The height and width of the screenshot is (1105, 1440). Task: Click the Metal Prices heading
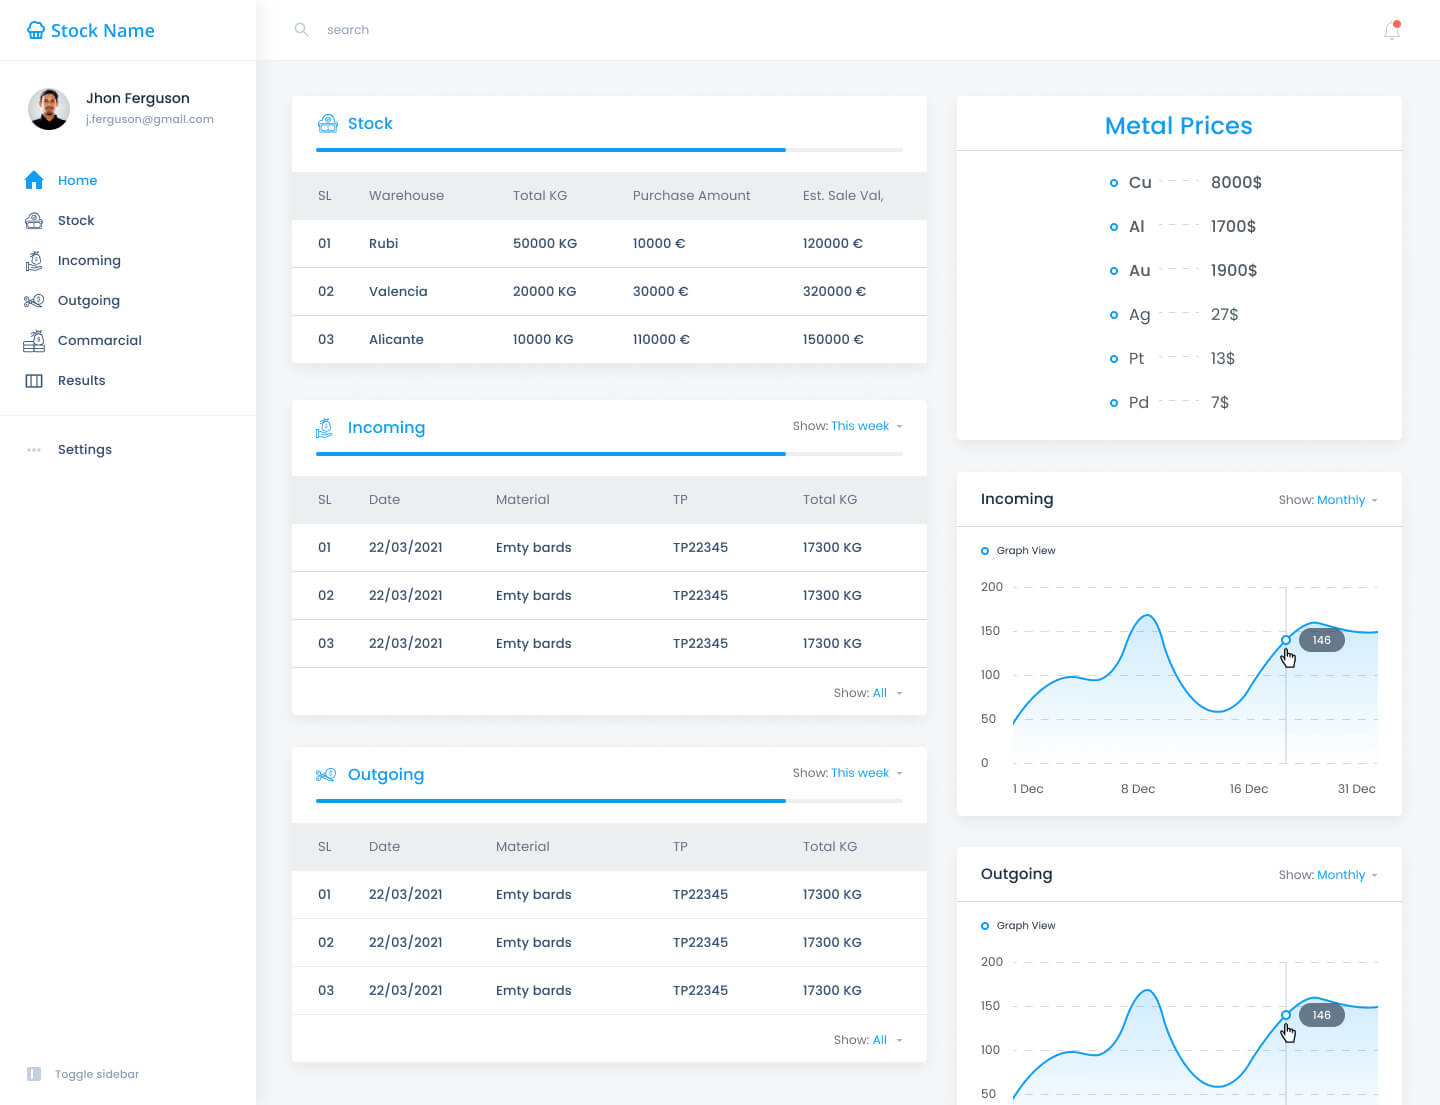(x=1178, y=126)
